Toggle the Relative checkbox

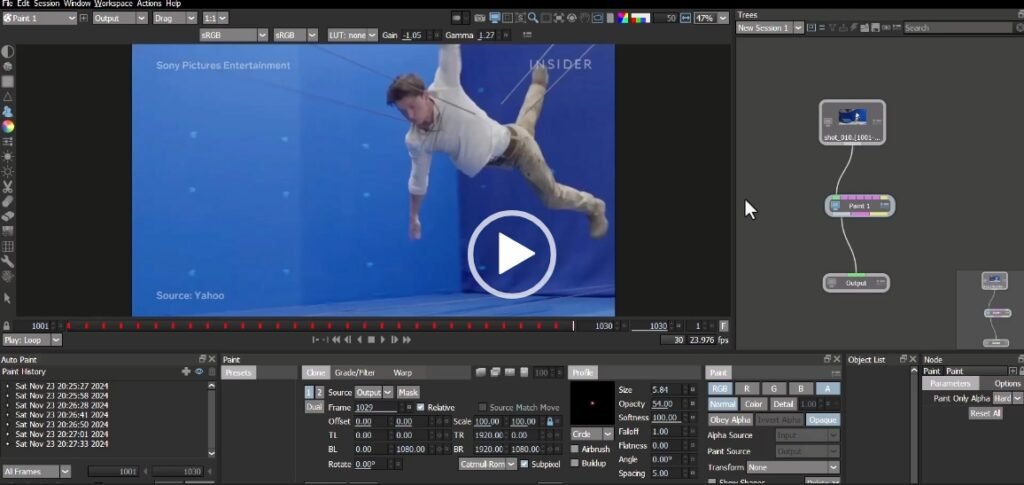(420, 407)
